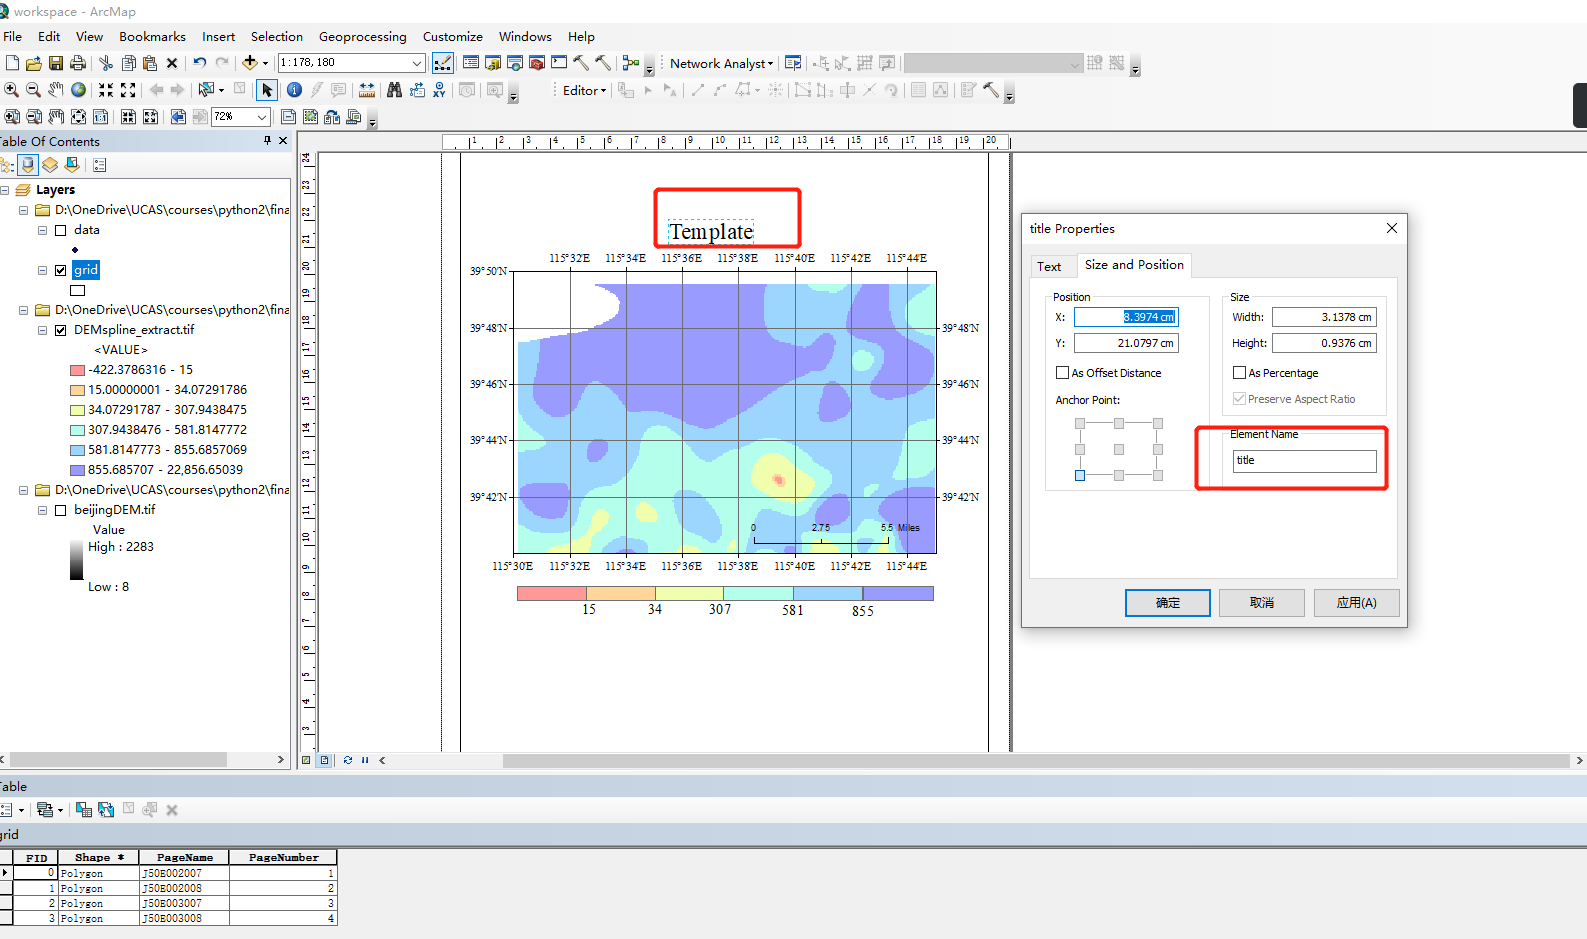Check the As Percentage option

(x=1239, y=373)
